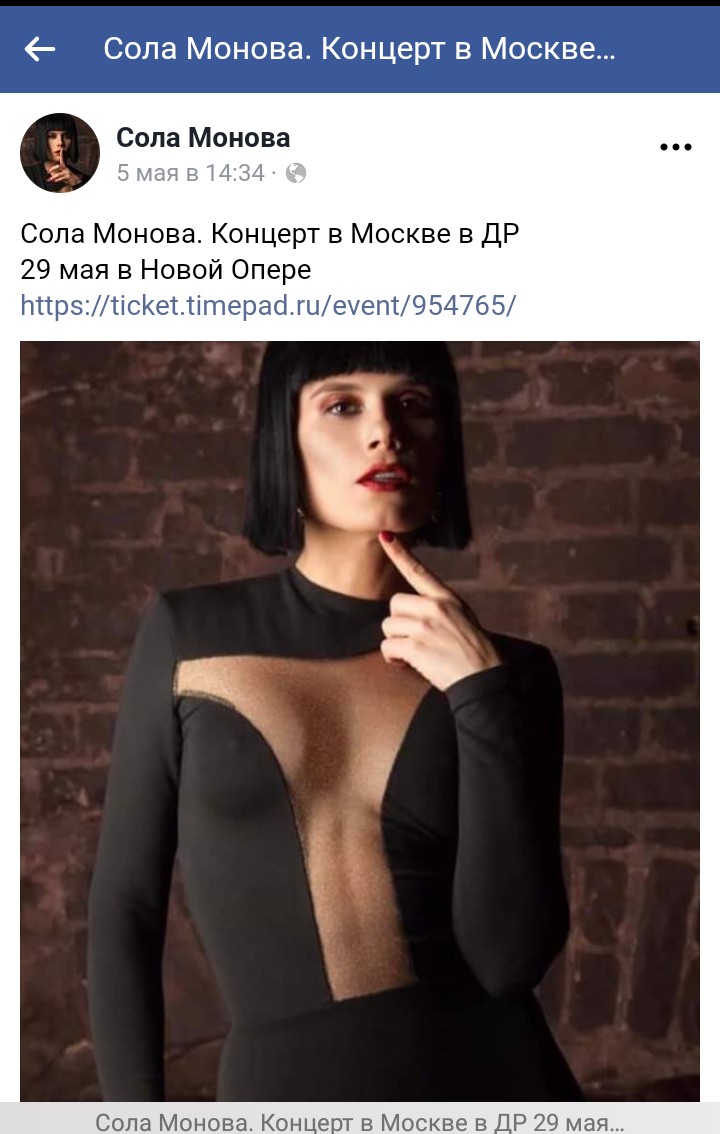Click the author name Сола Монова
Screen dimensions: 720x1134
203,137
